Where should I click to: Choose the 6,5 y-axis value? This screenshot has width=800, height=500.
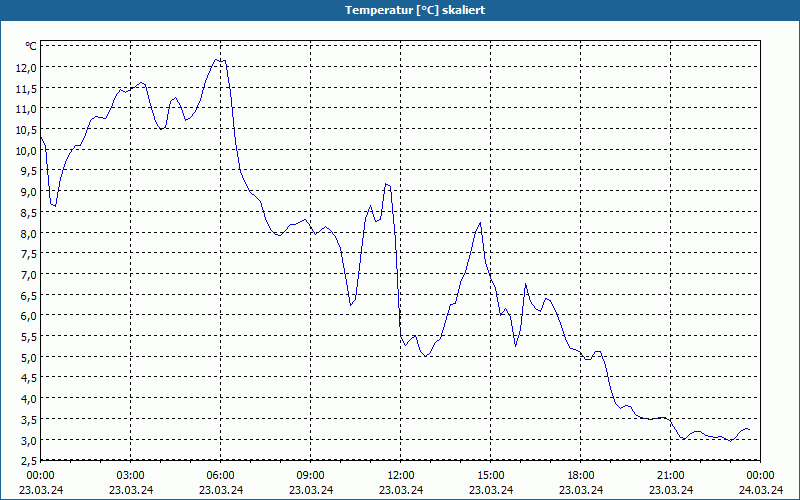(x=31, y=295)
